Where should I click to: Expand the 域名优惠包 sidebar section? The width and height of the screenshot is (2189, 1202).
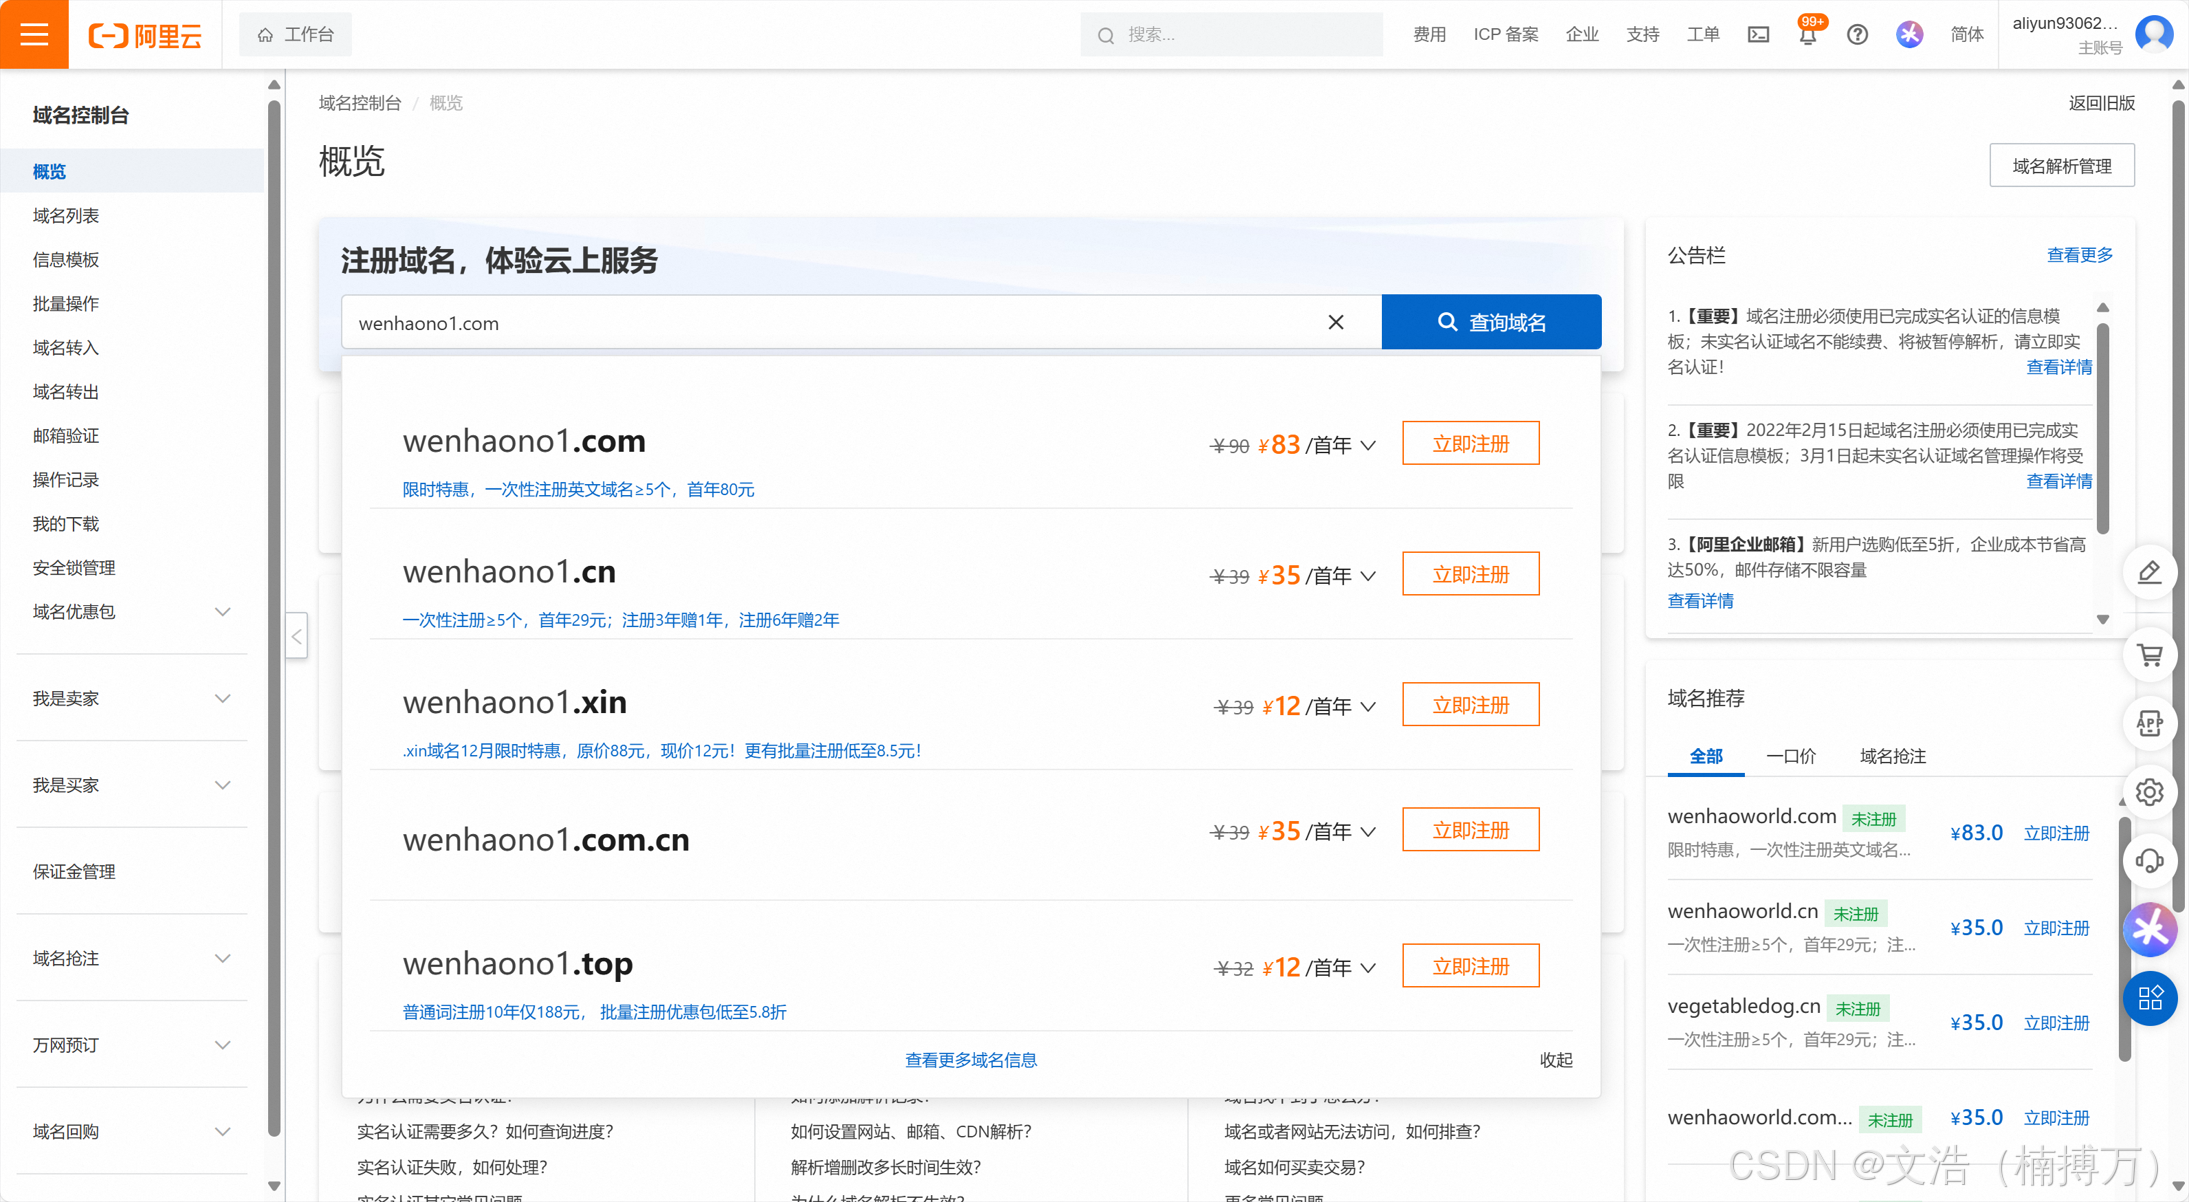pyautogui.click(x=222, y=612)
